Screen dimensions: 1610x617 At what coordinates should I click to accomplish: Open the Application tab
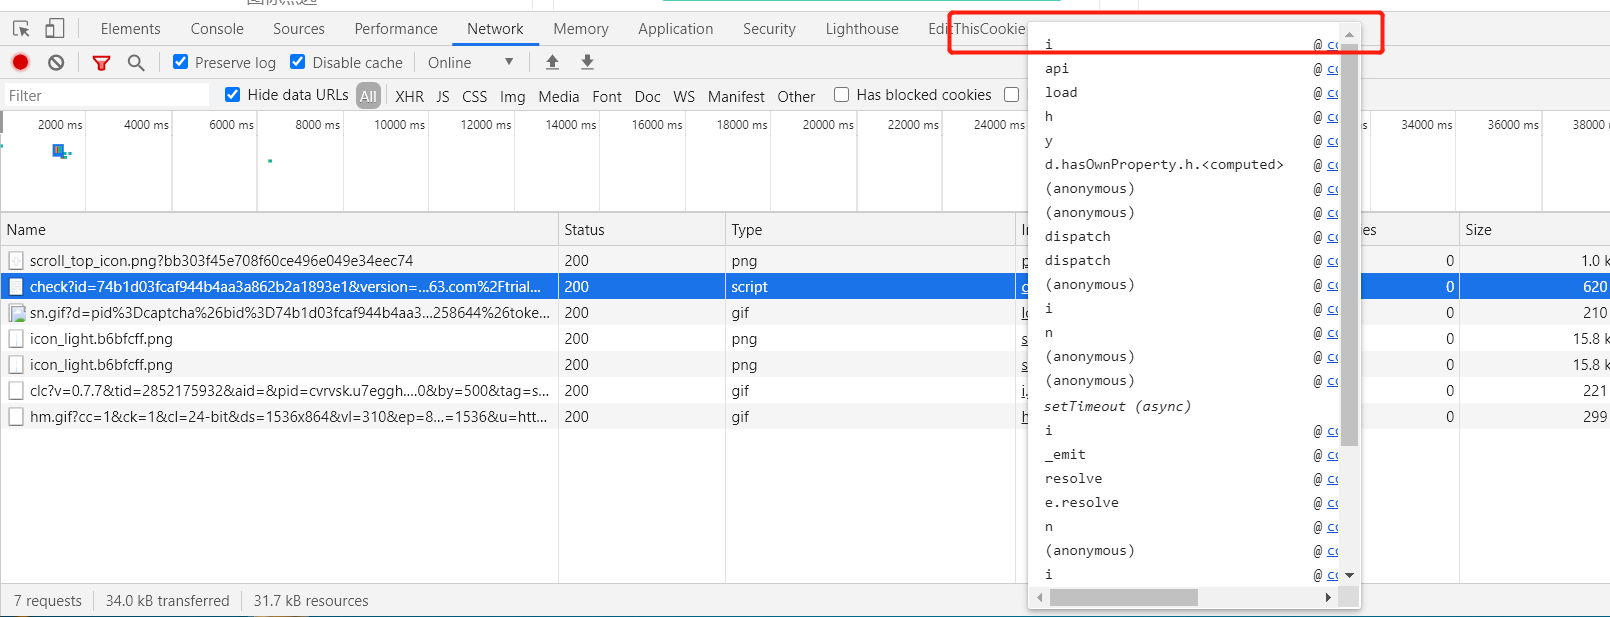click(675, 29)
